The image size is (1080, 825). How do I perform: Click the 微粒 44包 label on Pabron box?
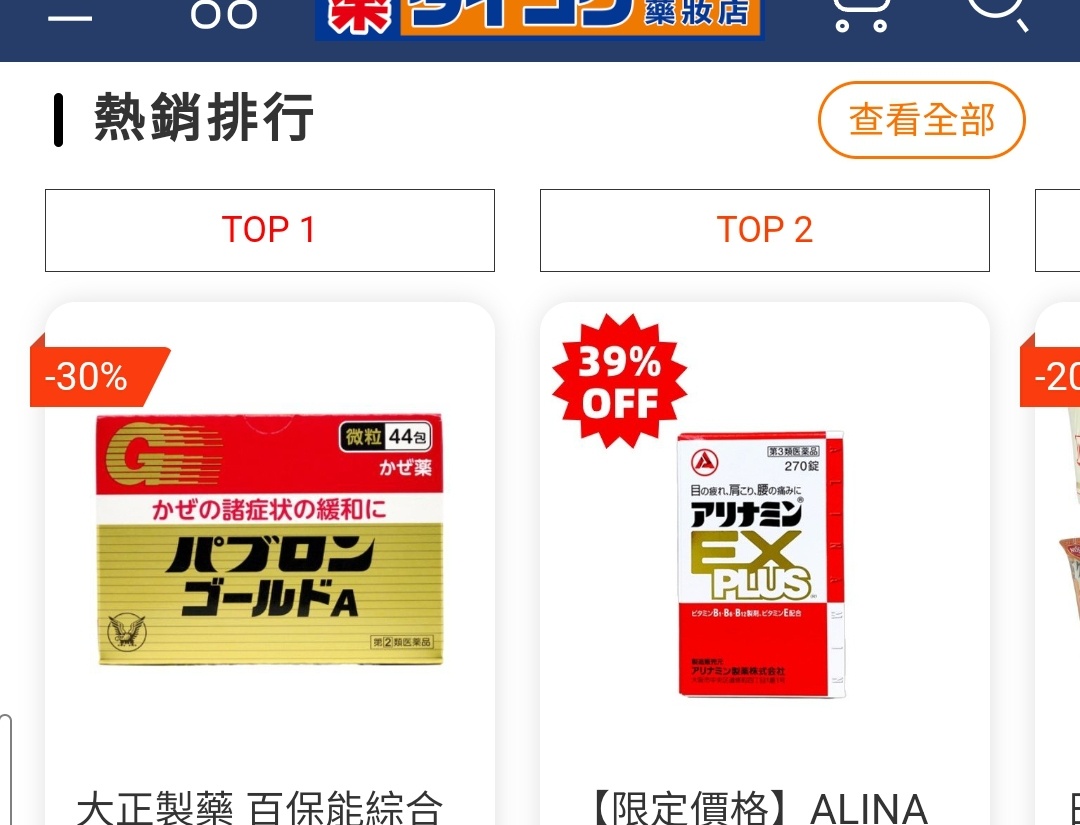[386, 436]
